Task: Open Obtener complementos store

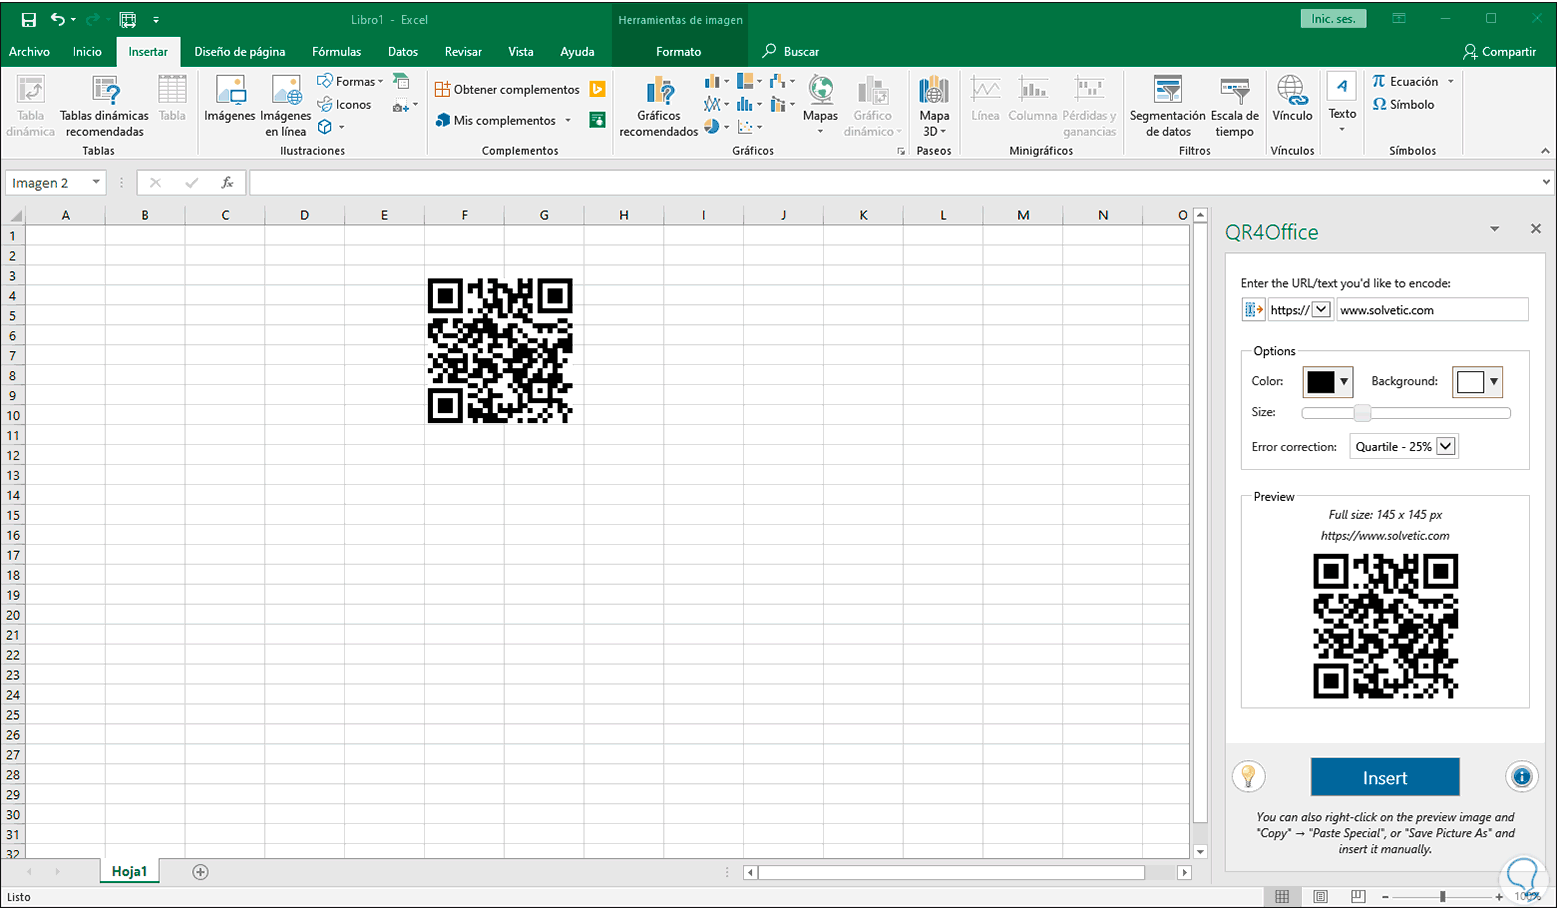Action: point(507,89)
